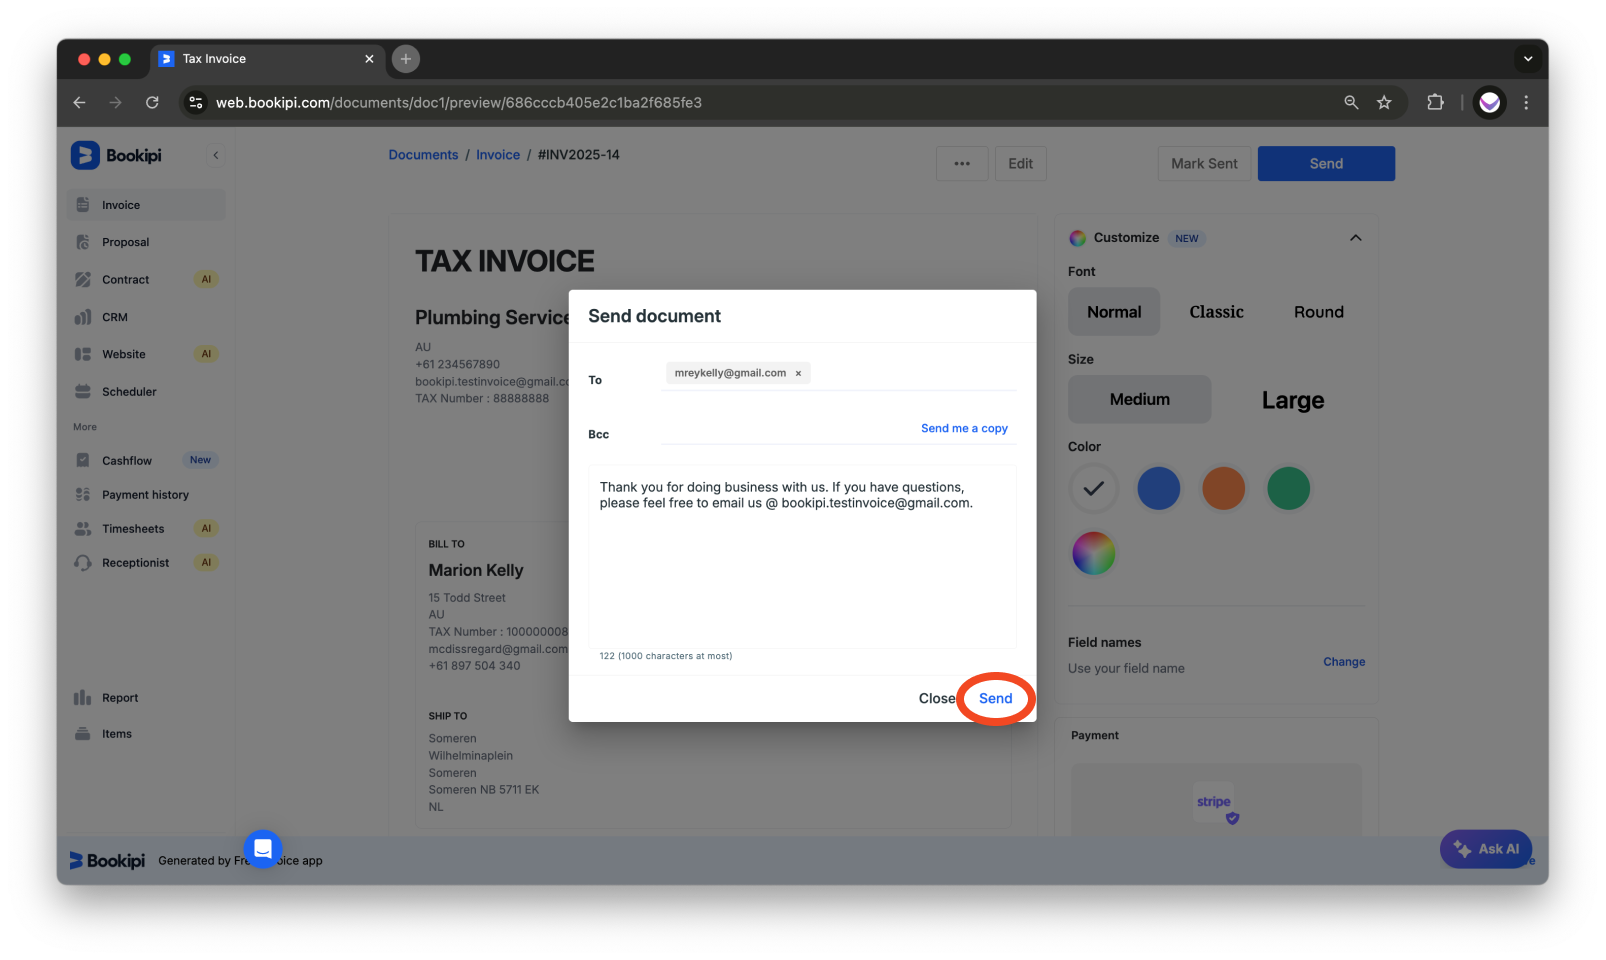Image resolution: width=1606 pixels, height=960 pixels.
Task: Open the chat support bubble
Action: (x=262, y=849)
